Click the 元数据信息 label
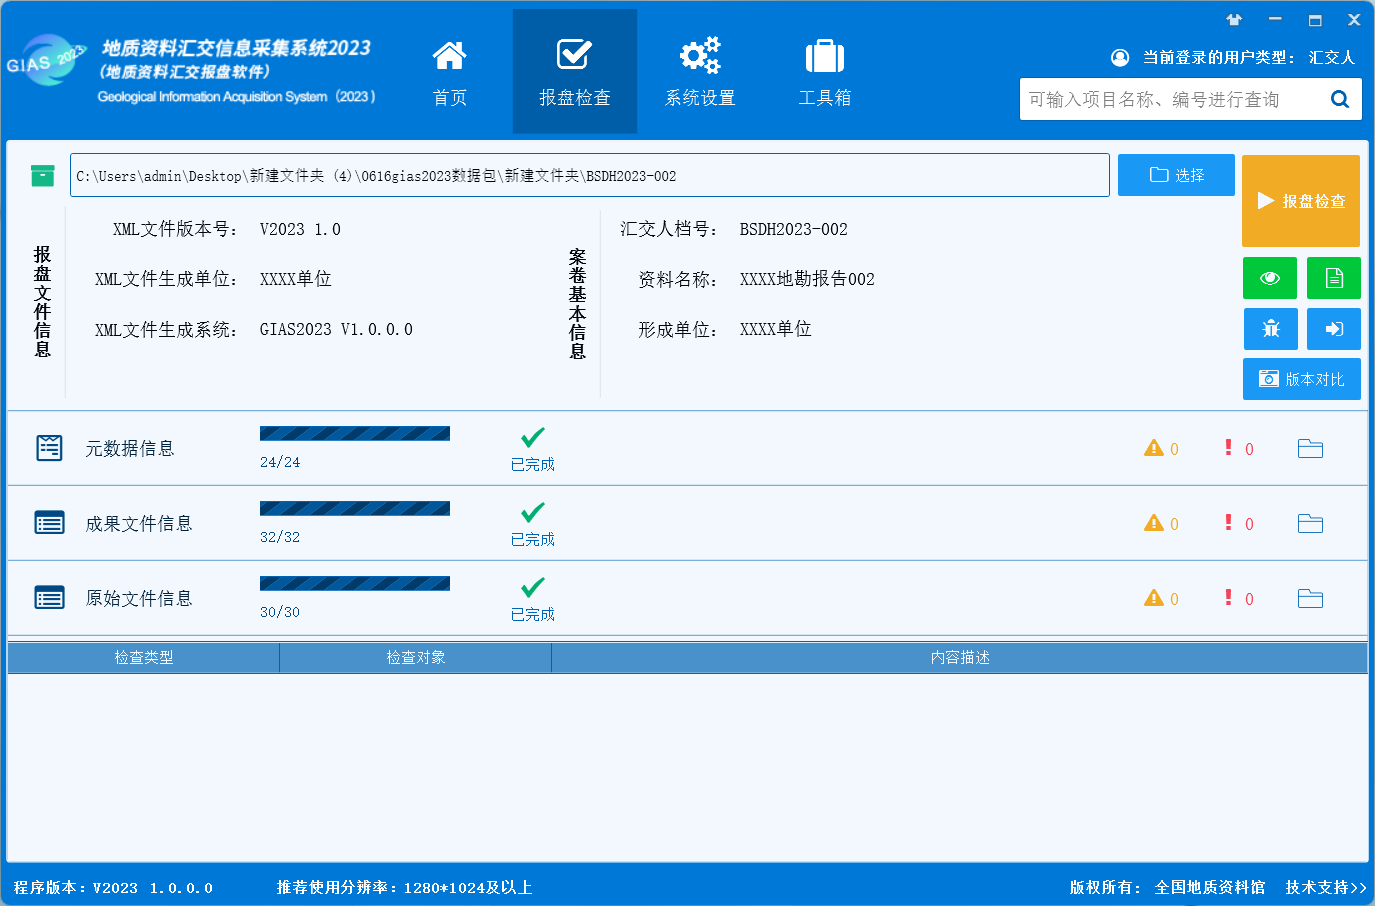 130,448
